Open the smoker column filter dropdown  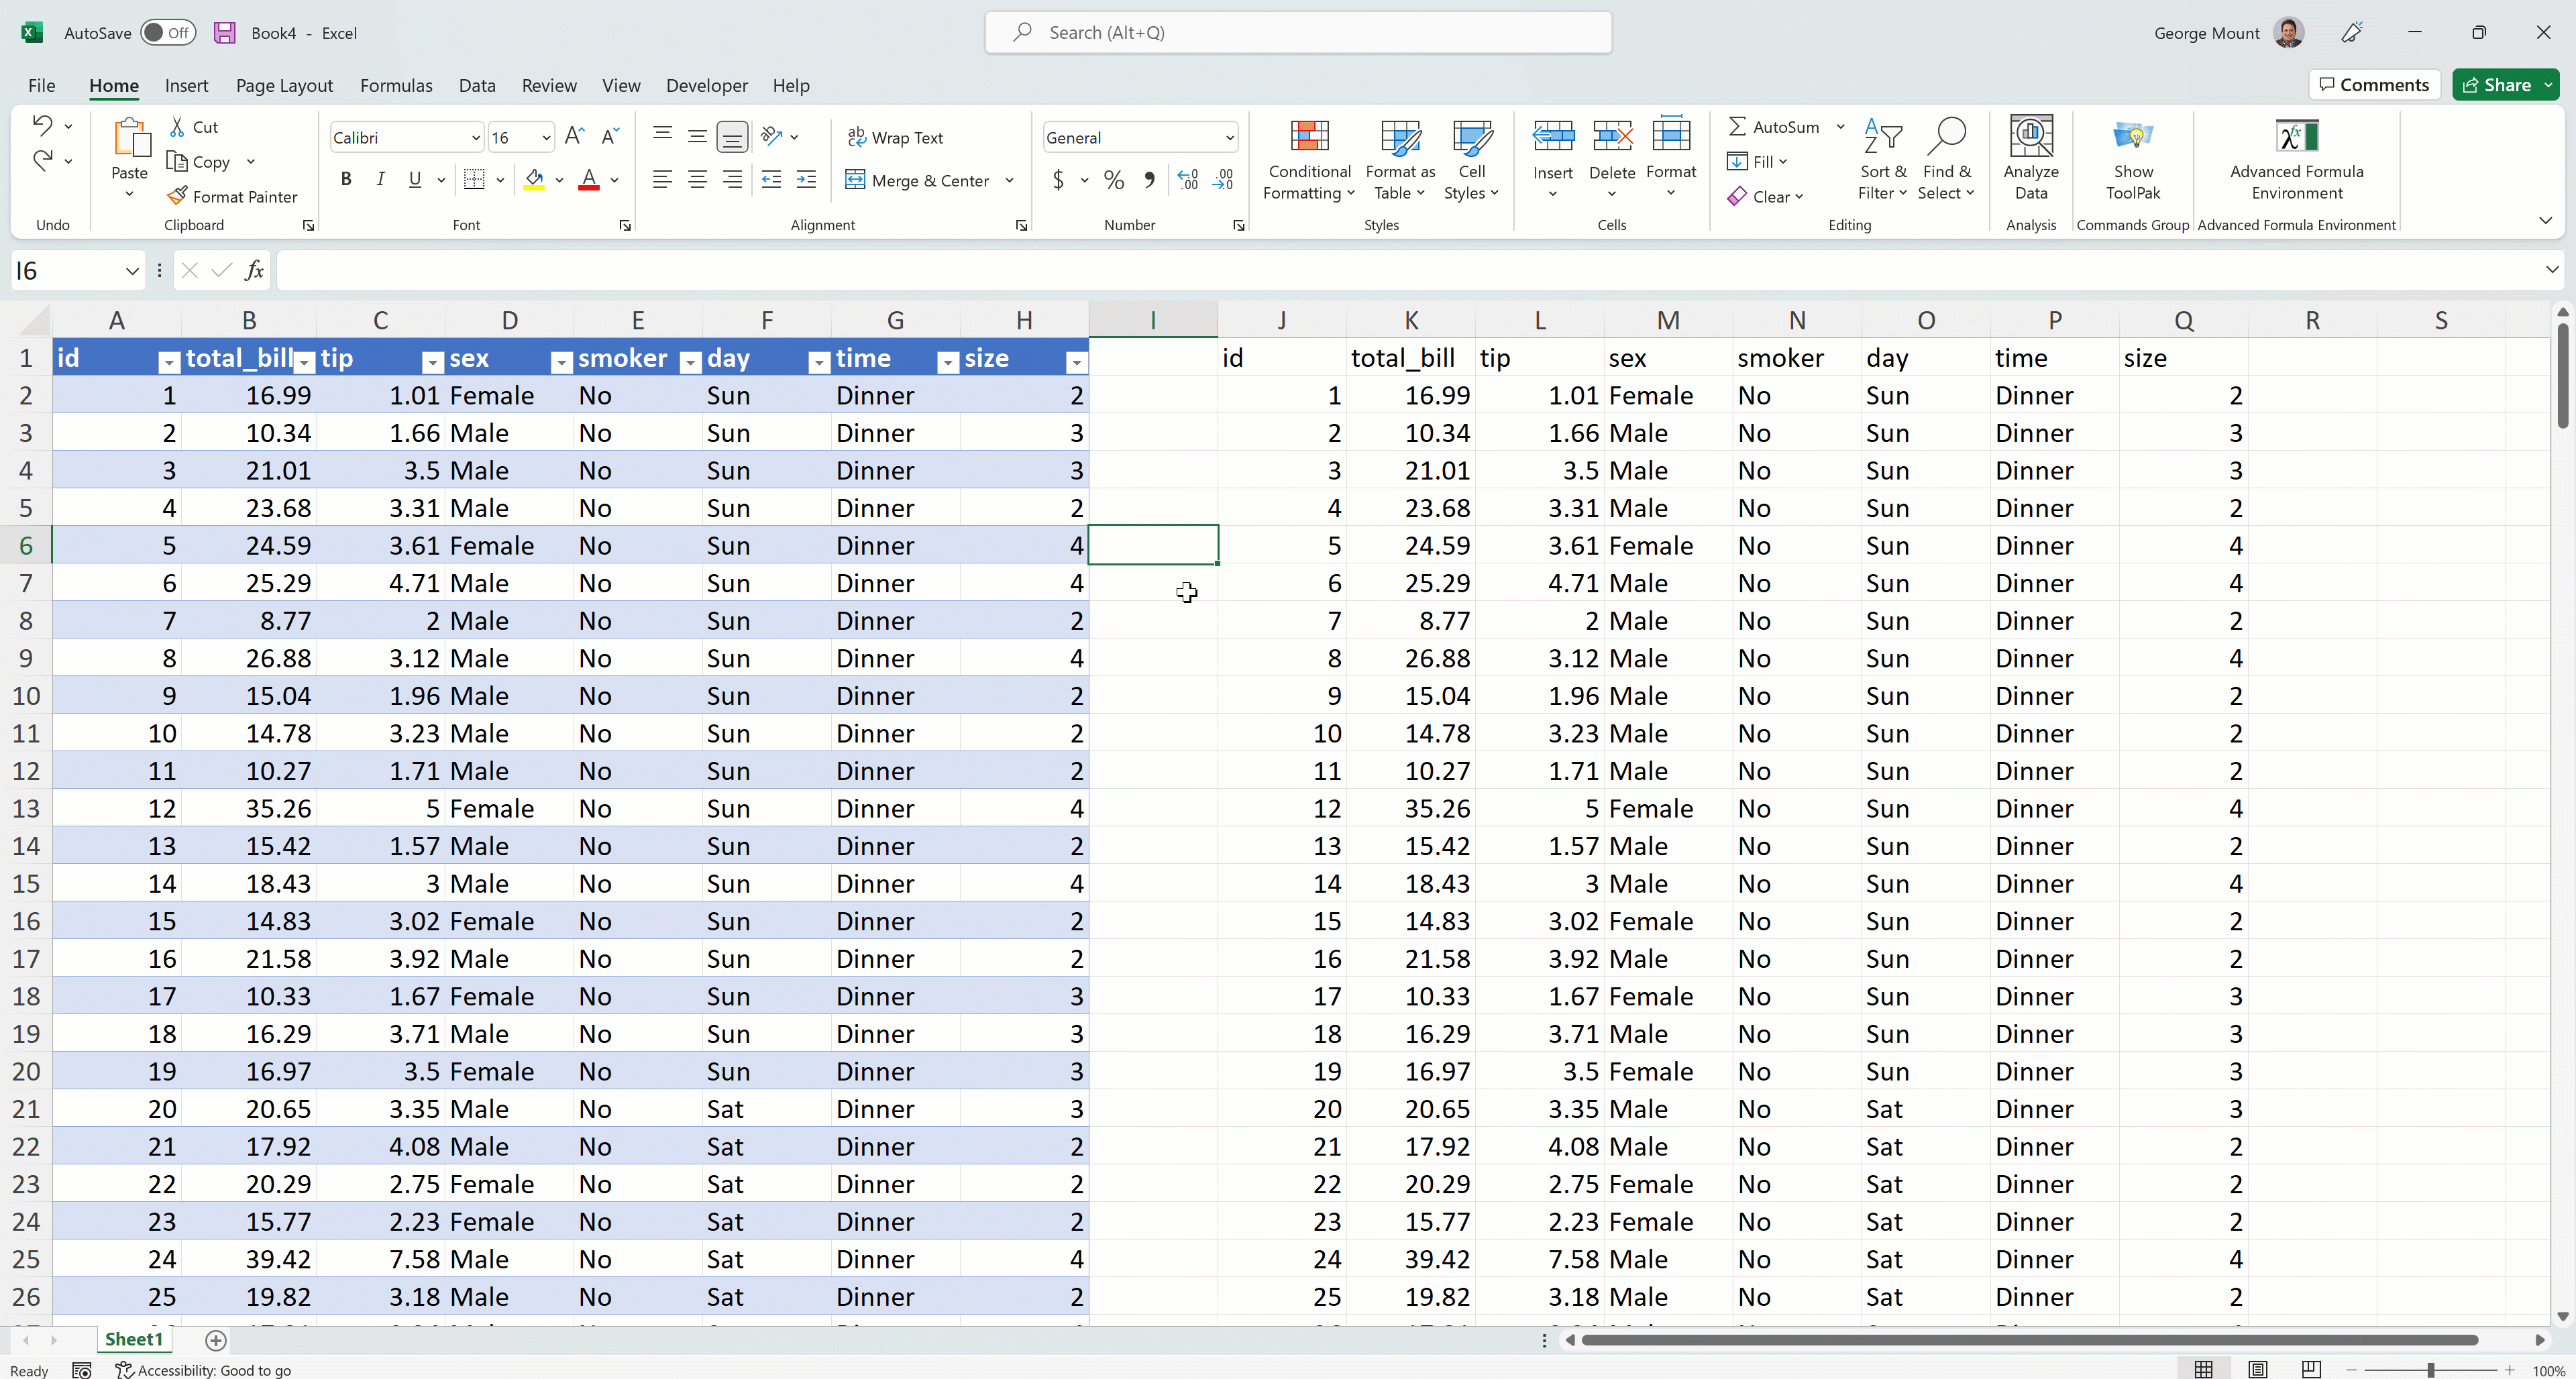[690, 363]
